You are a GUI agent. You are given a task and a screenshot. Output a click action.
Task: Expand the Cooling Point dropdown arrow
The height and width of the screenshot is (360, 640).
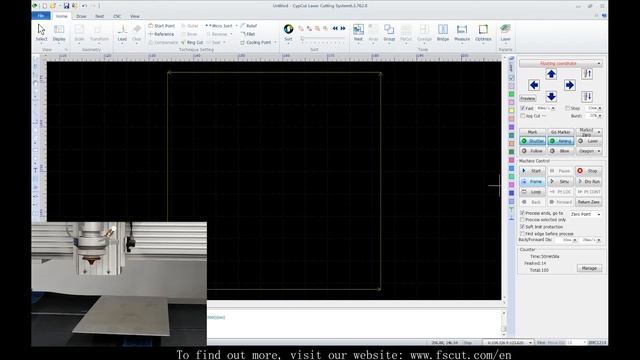pos(275,42)
